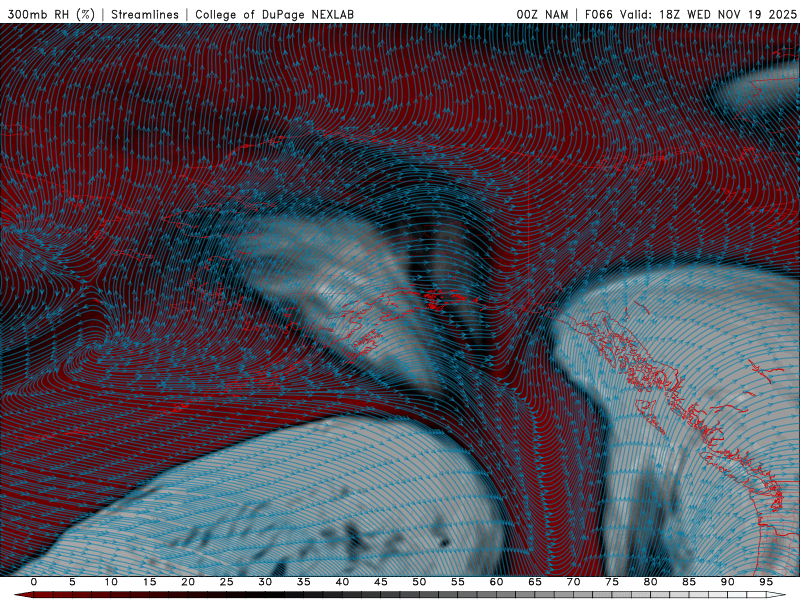This screenshot has width=800, height=600.
Task: Click the "300mb RH (%)" title text
Action: click(51, 14)
